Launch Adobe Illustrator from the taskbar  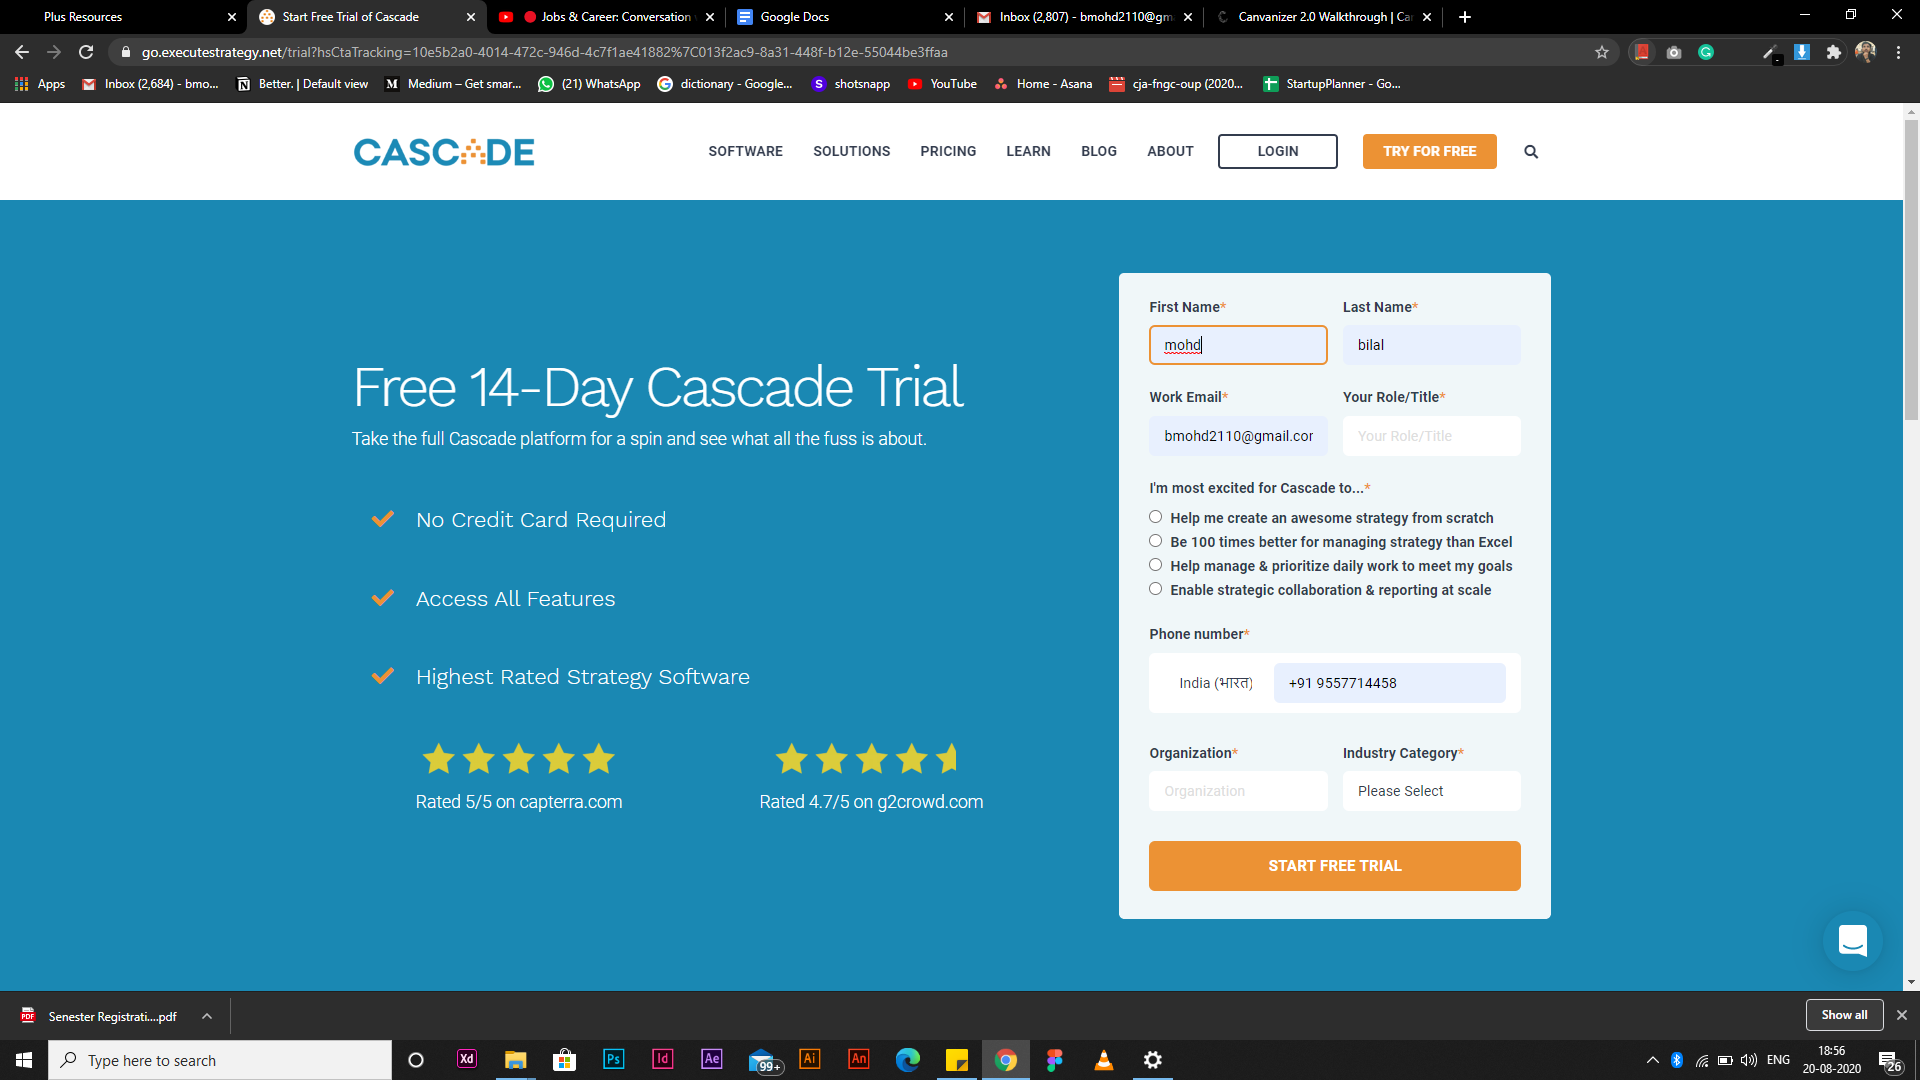point(810,1060)
